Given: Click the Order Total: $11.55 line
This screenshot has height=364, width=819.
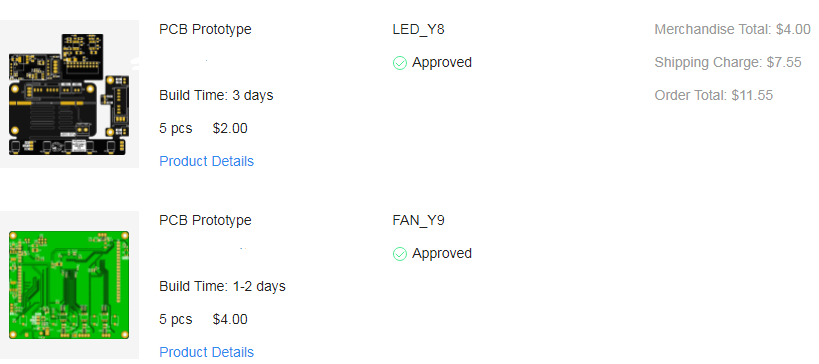Looking at the screenshot, I should pos(713,96).
